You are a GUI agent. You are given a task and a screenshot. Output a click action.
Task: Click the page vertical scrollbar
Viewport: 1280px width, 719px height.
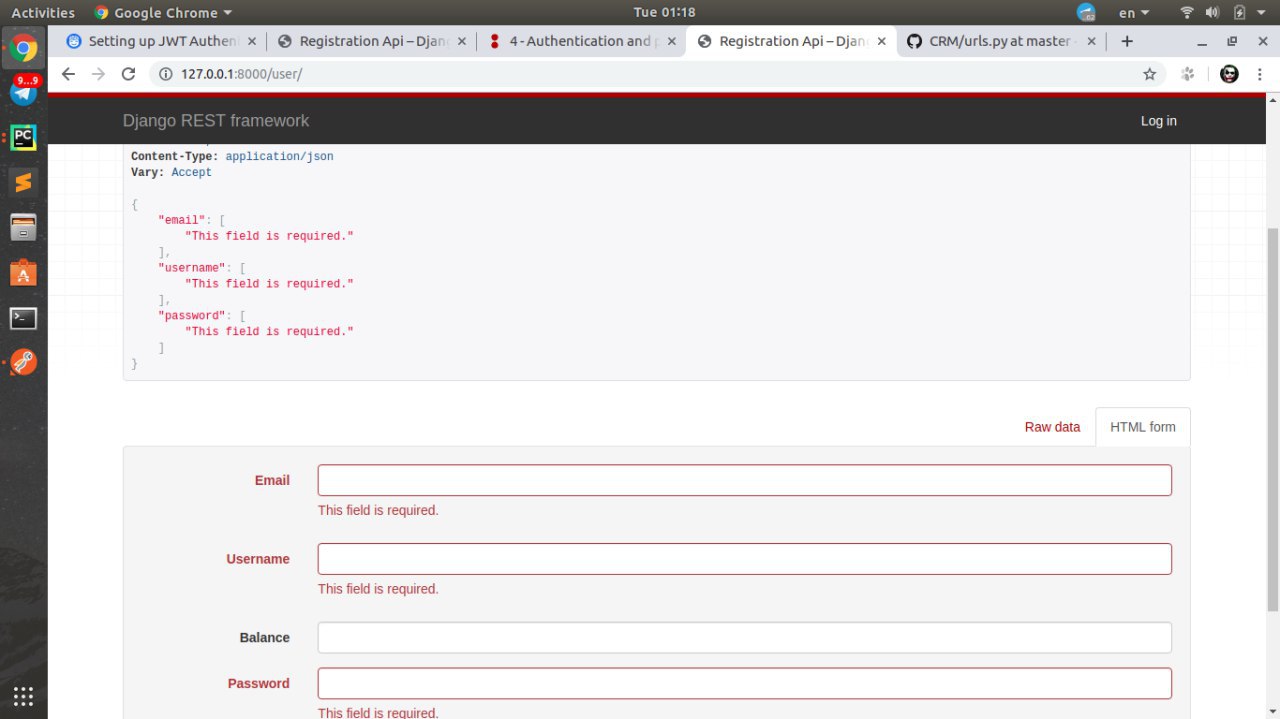(1272, 420)
